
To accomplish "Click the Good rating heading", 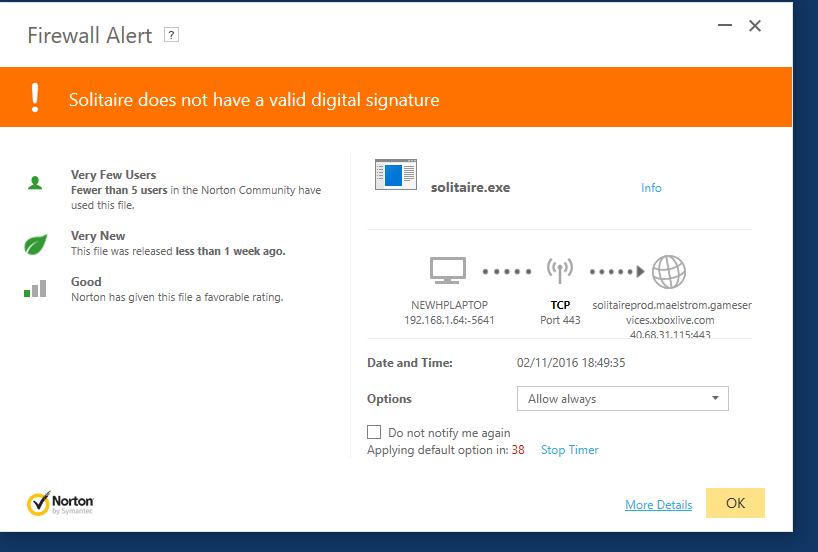I will [x=86, y=282].
